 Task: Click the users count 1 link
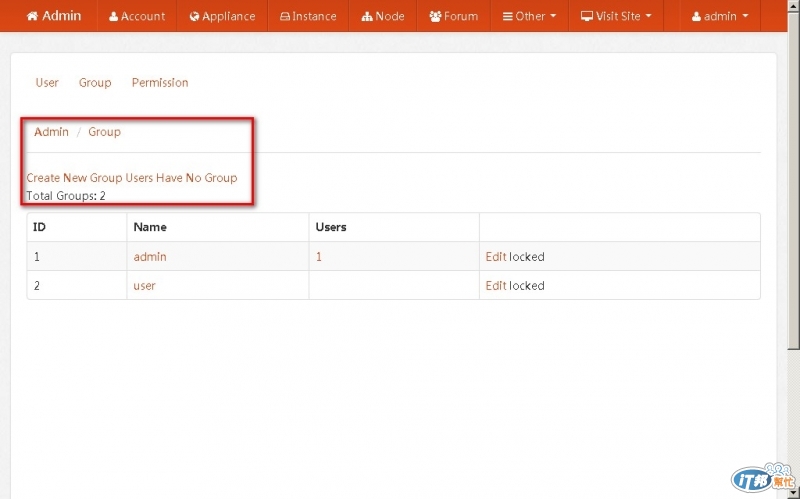[319, 257]
